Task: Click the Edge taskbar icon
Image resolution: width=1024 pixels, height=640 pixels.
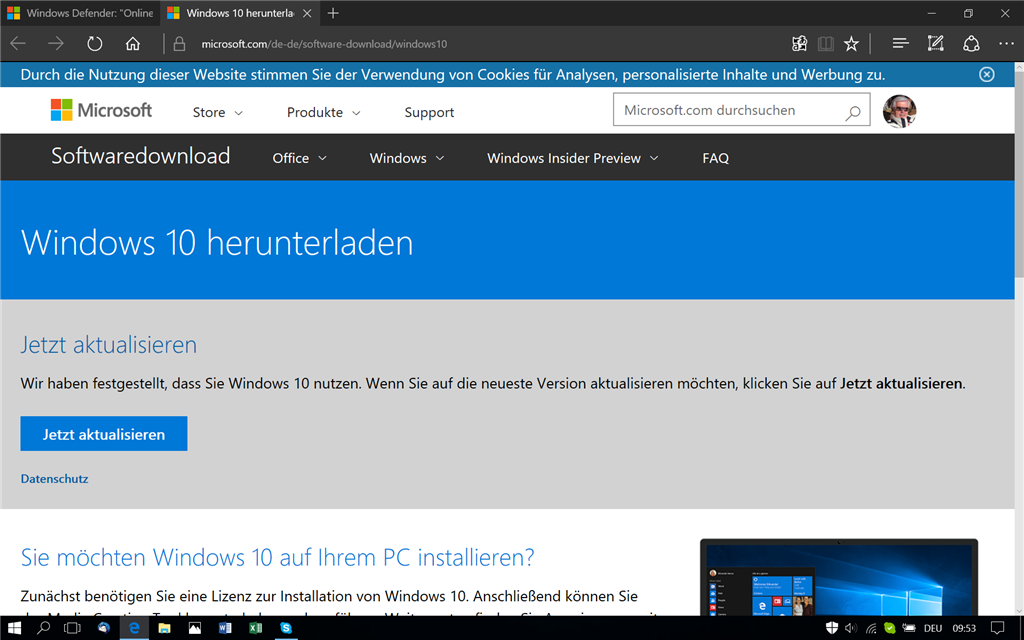Action: click(134, 628)
